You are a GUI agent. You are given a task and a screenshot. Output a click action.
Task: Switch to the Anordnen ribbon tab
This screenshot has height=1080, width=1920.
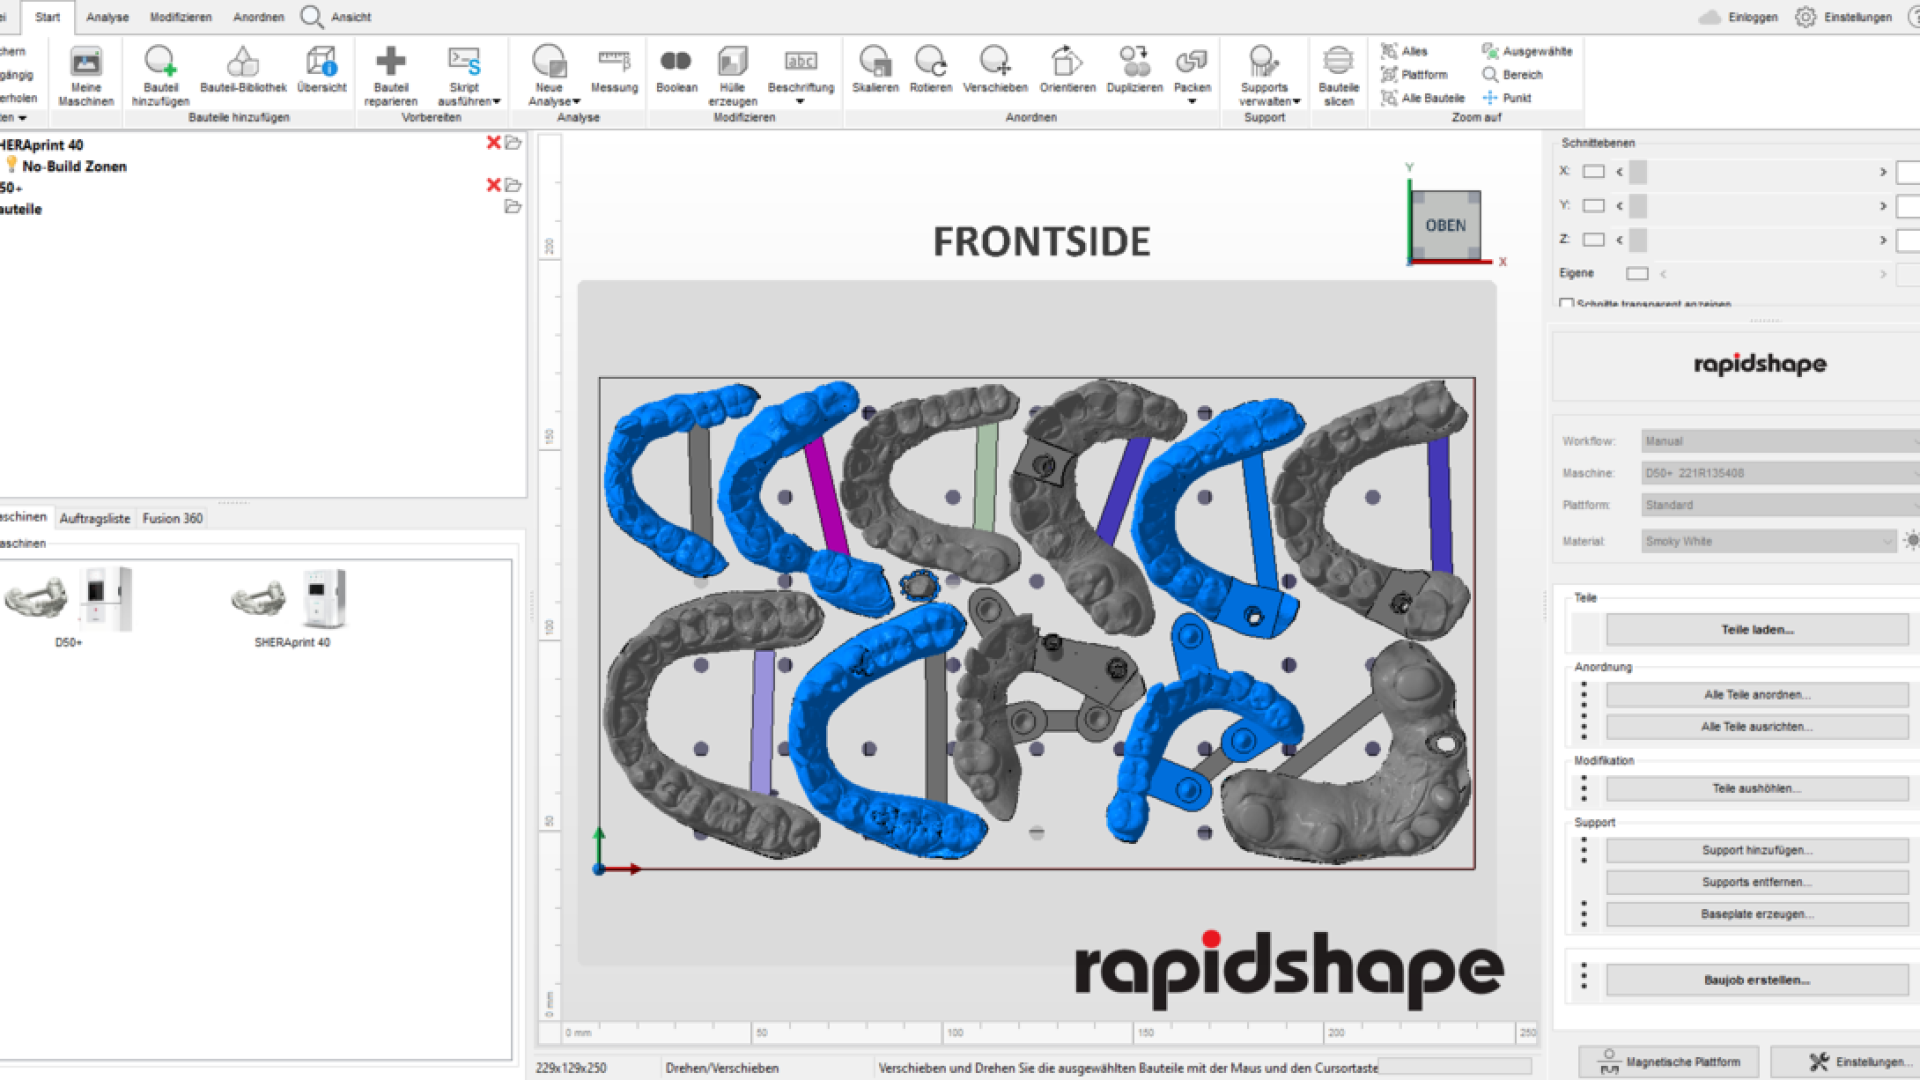(x=259, y=17)
